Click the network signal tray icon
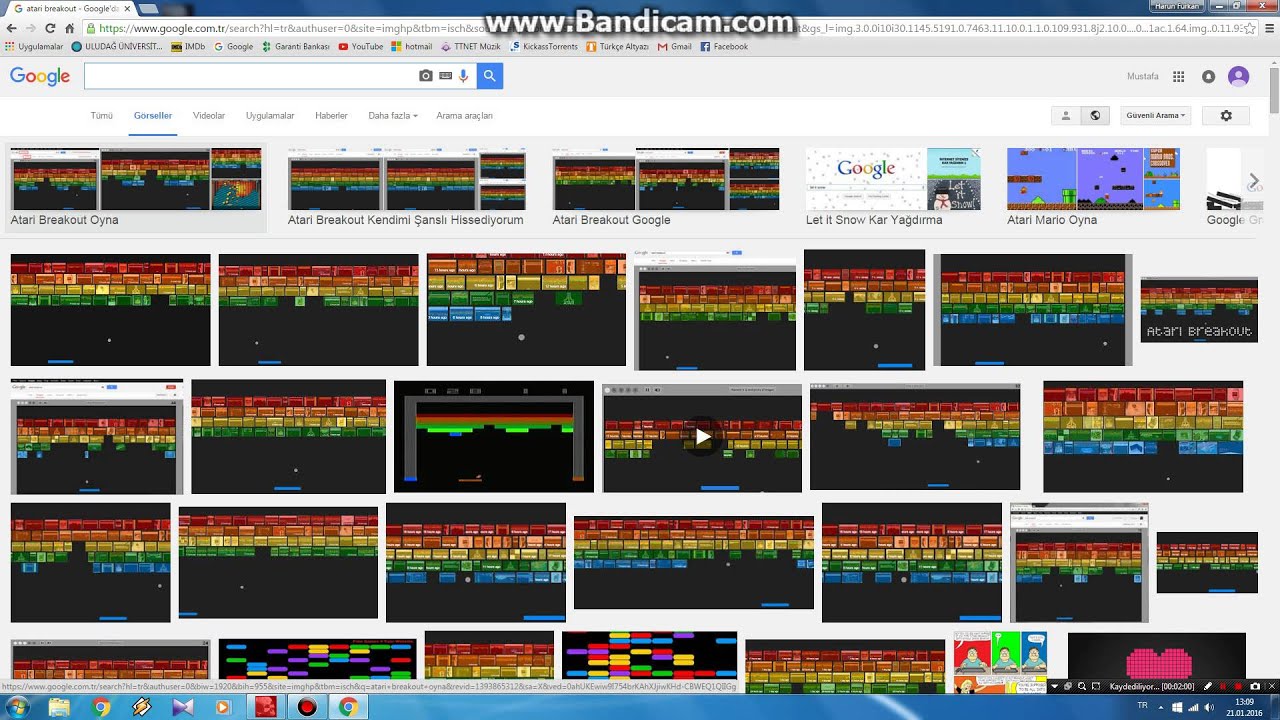The image size is (1280, 720). 1193,707
